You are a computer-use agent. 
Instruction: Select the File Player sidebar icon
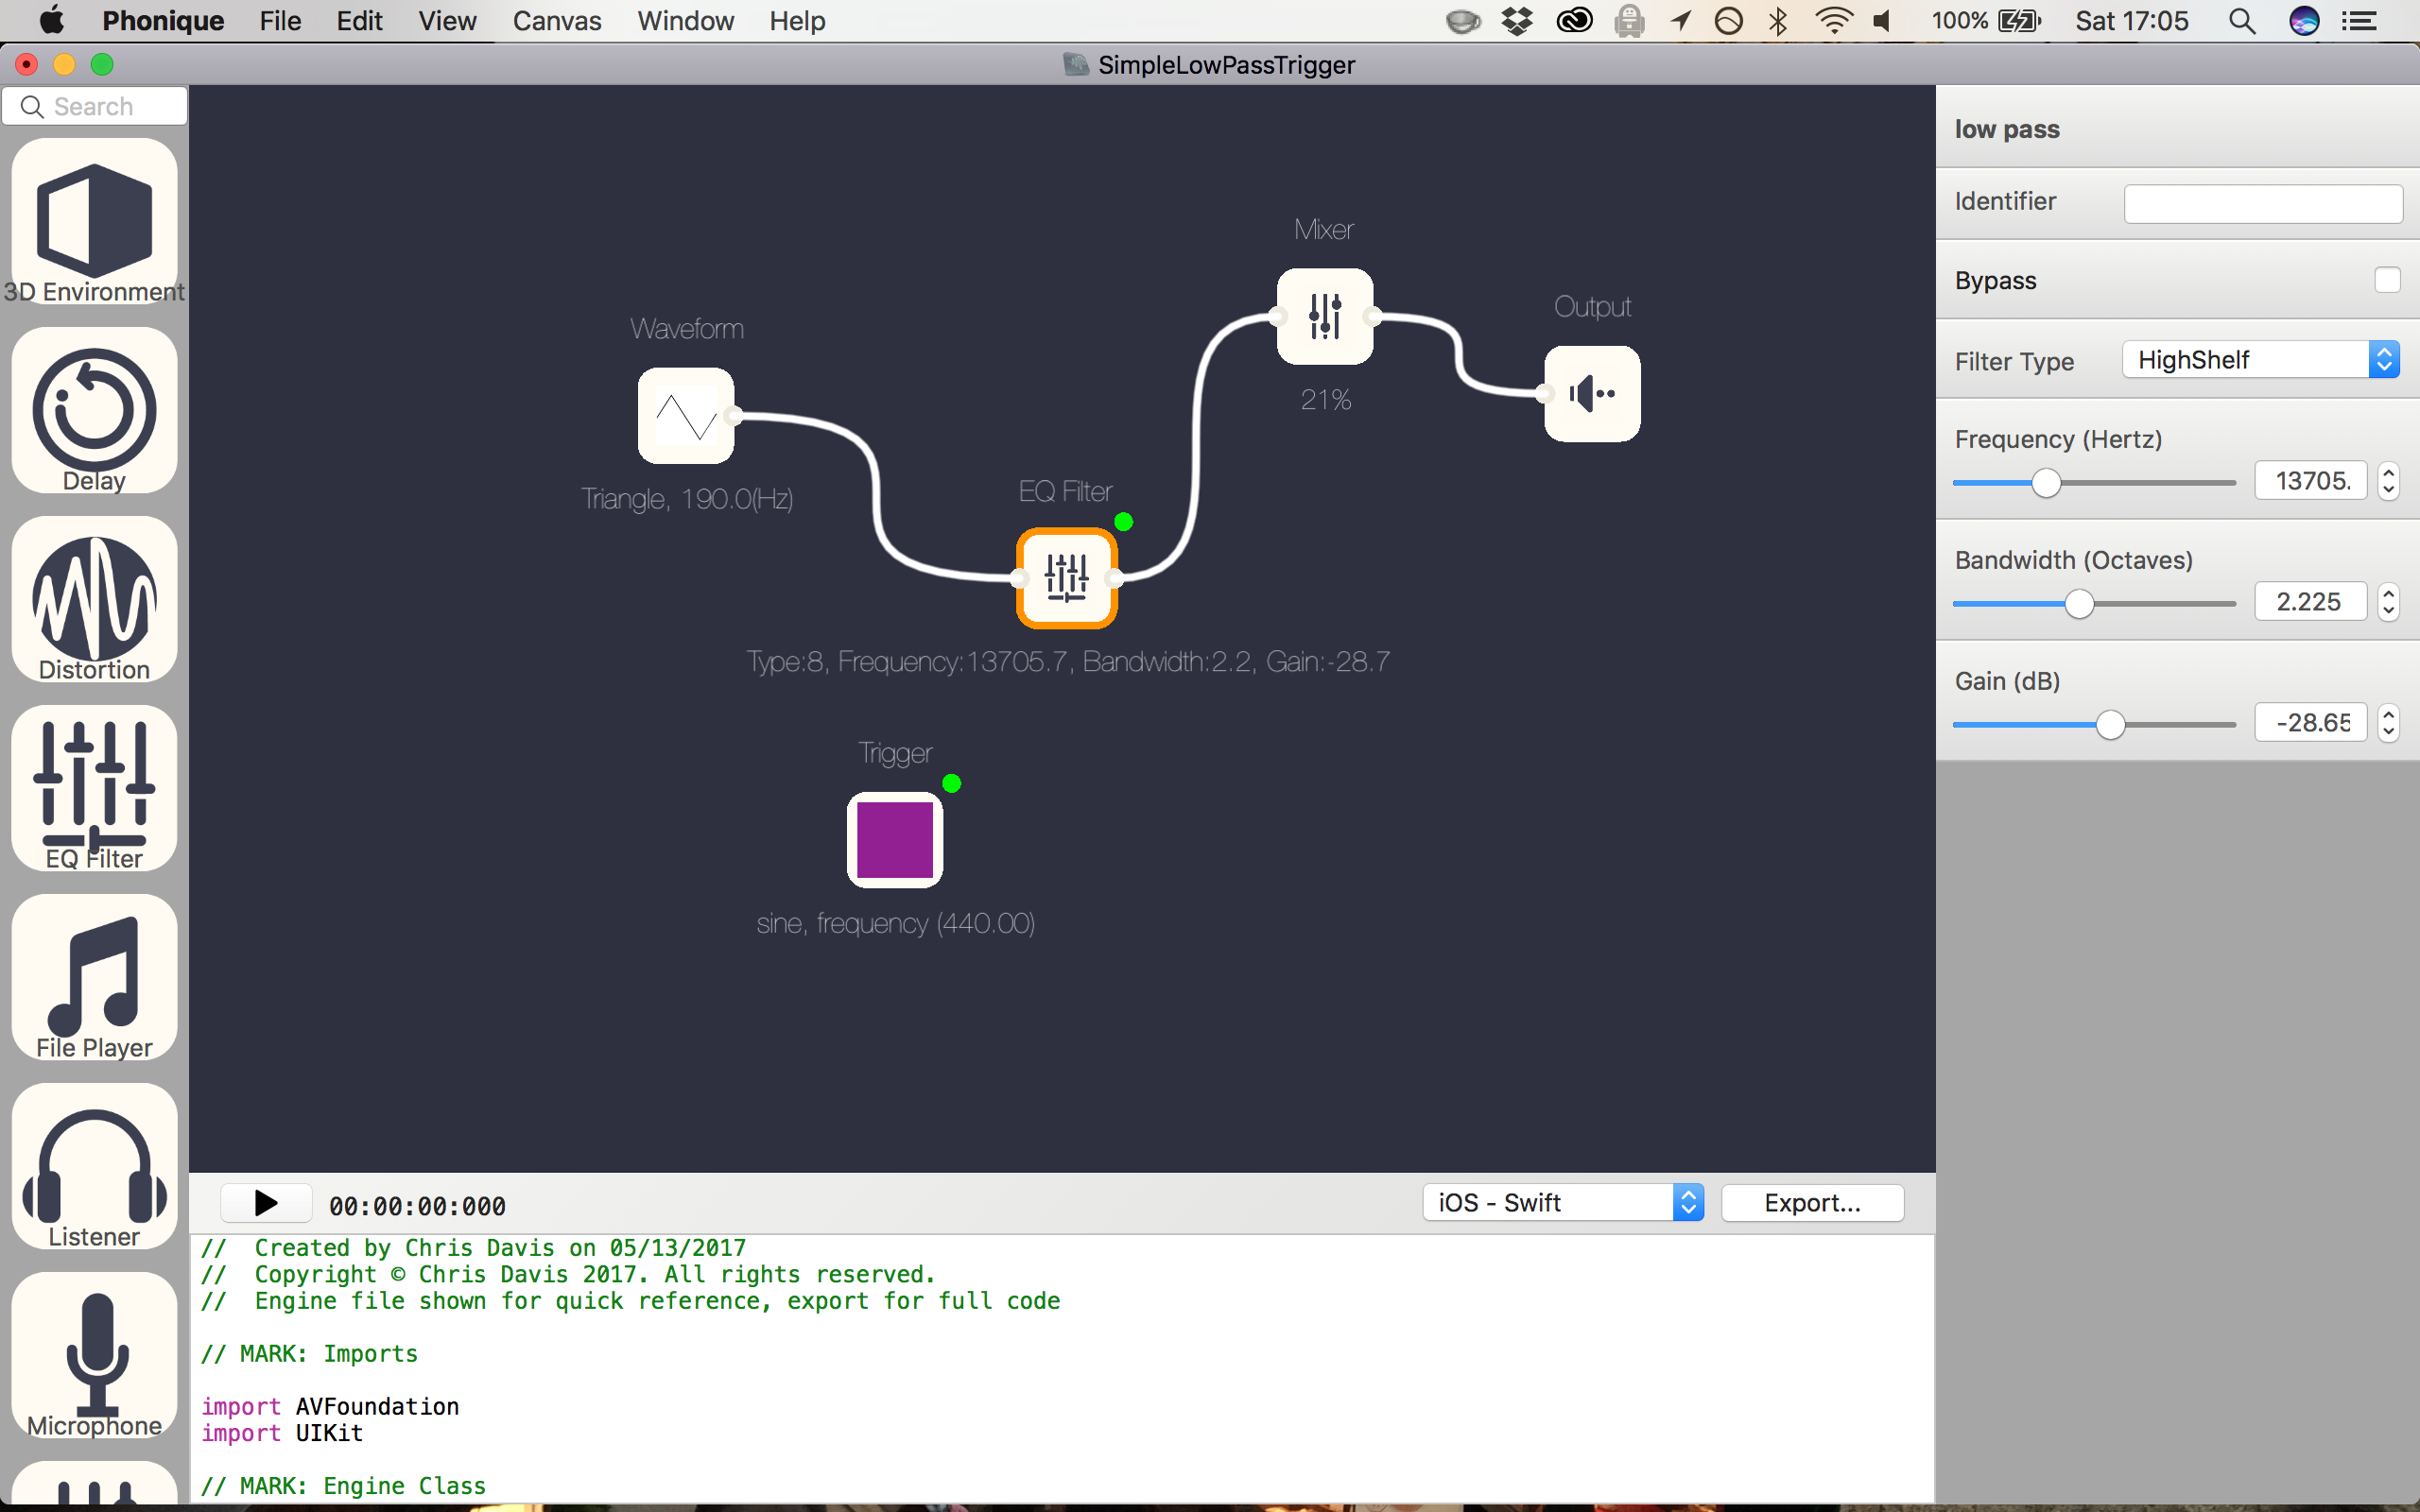(x=94, y=977)
